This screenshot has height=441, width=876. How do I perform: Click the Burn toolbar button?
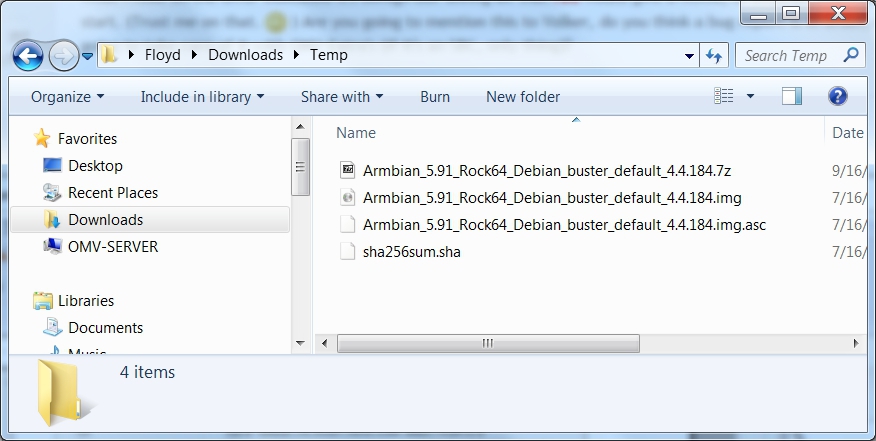click(x=435, y=97)
